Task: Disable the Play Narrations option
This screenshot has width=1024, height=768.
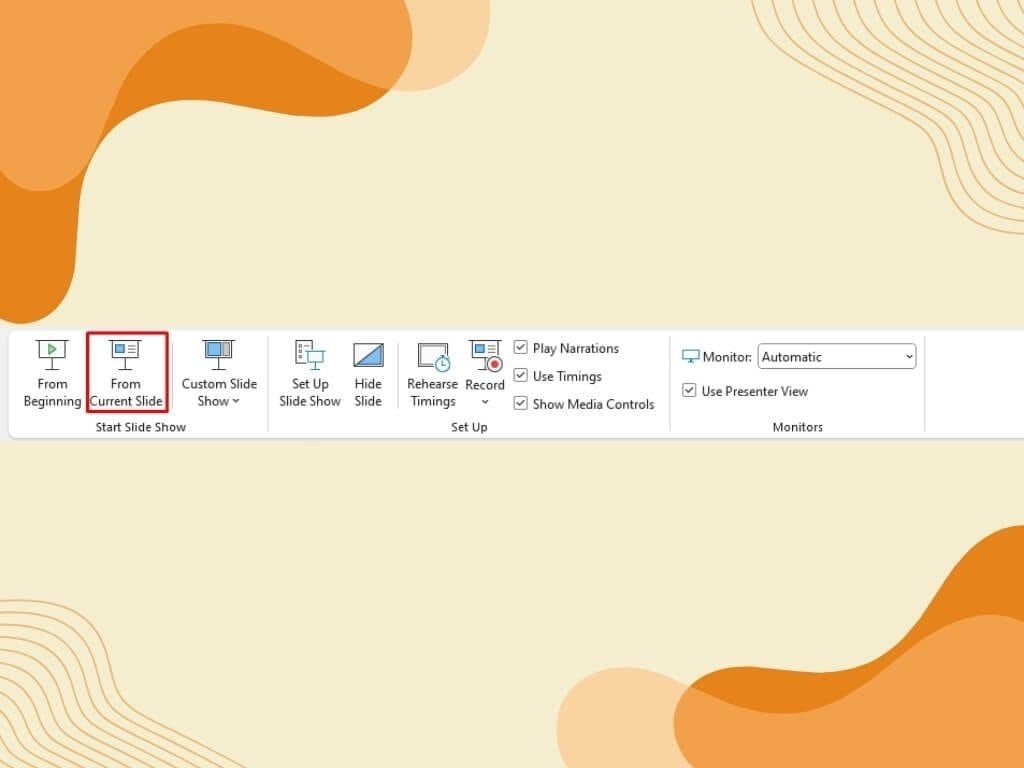Action: click(x=521, y=348)
